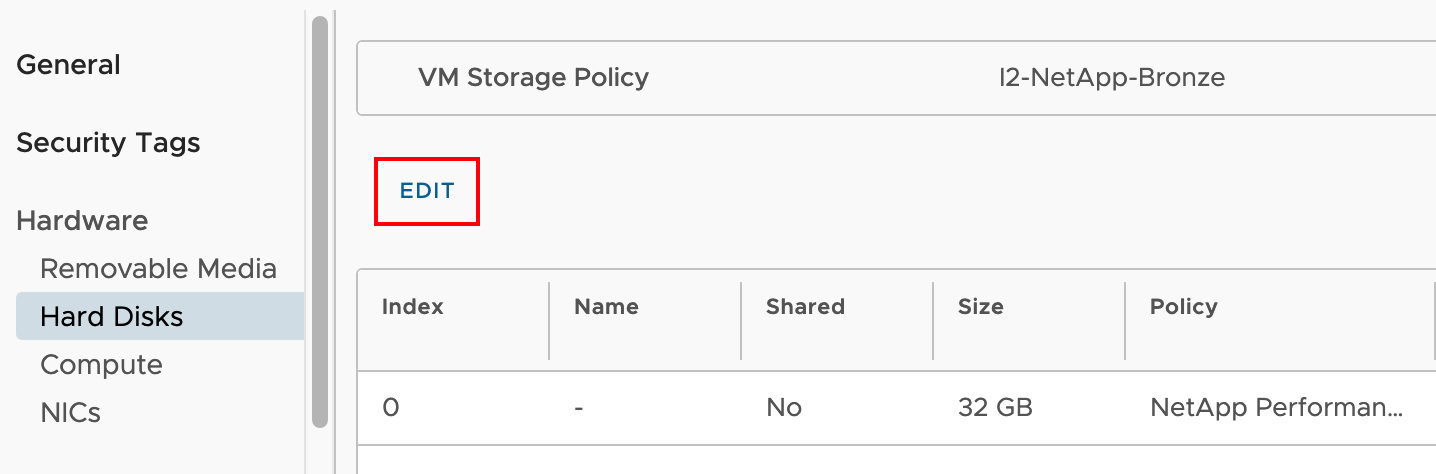Select the hard disk row with index 0
Screen dimensions: 1436x474
[391, 408]
